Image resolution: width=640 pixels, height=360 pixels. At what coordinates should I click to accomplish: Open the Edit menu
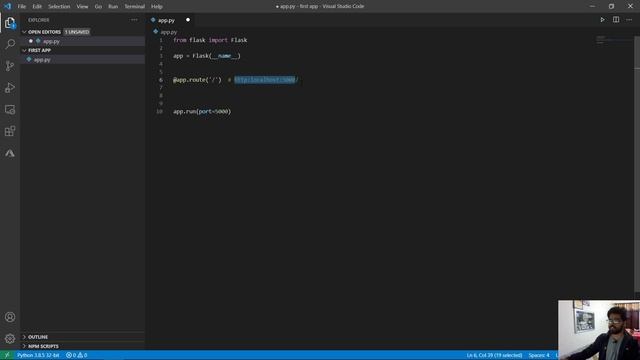(37, 7)
